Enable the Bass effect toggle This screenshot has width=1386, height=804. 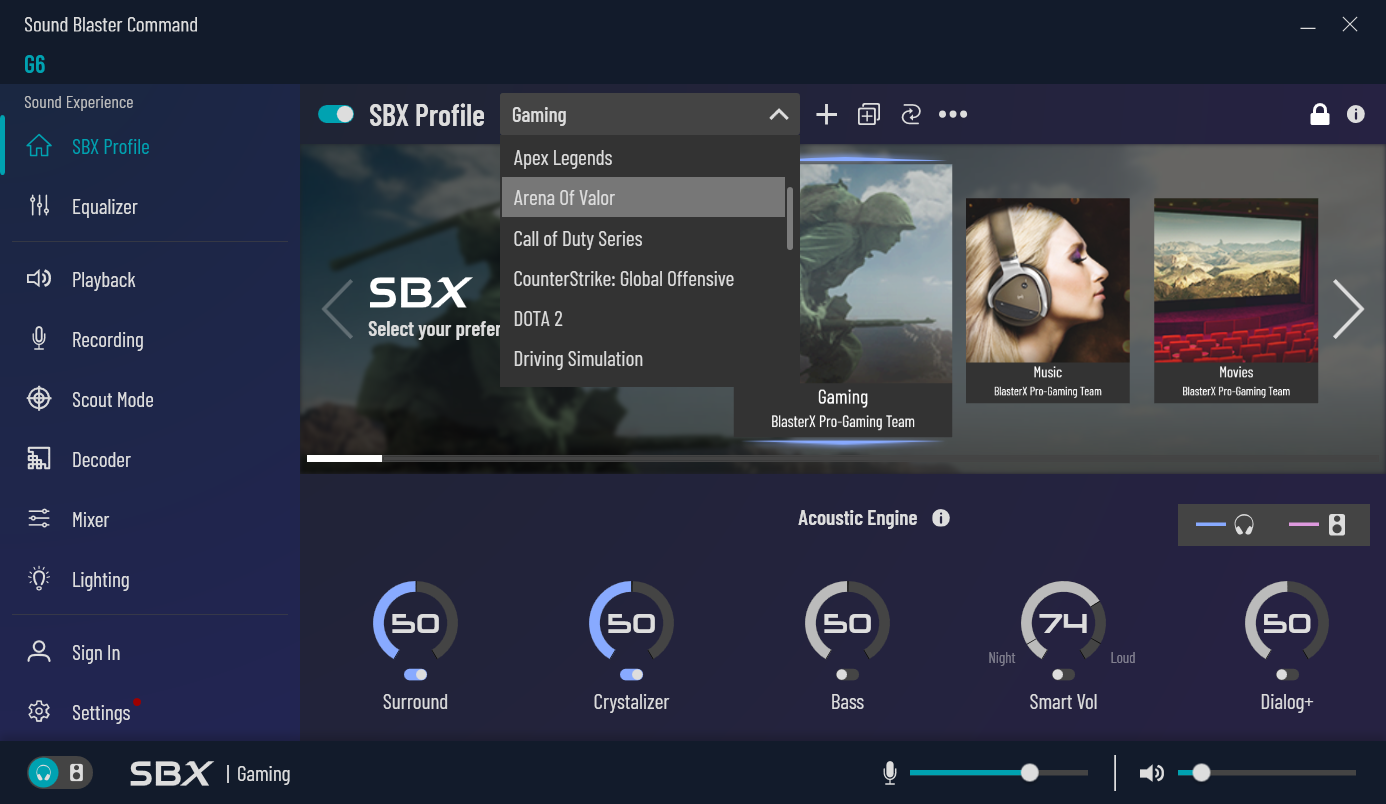tap(847, 675)
